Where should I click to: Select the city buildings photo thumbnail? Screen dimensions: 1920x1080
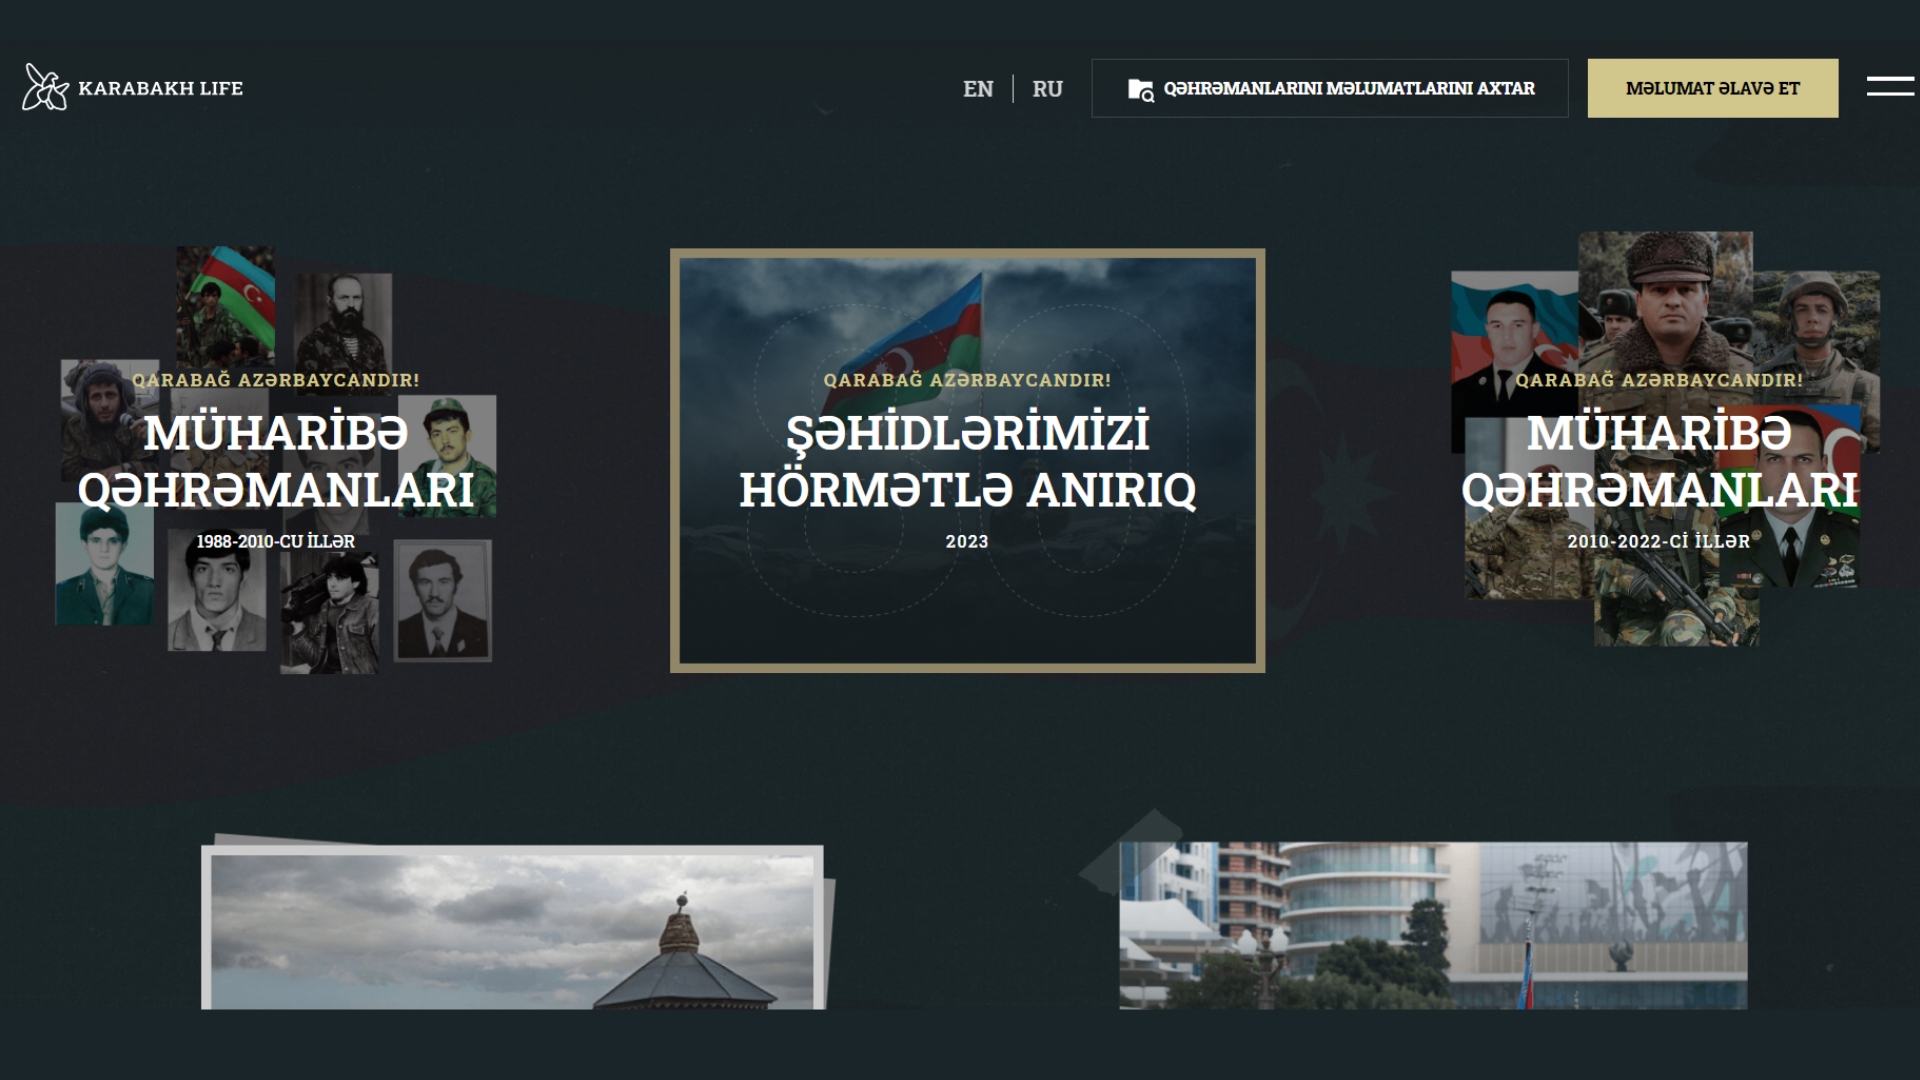(x=1432, y=925)
